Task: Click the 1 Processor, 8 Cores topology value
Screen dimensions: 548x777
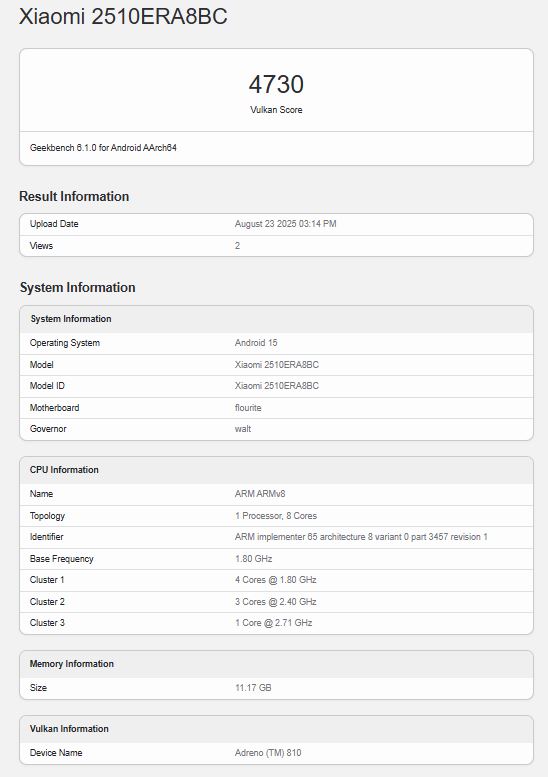Action: pyautogui.click(x=276, y=516)
